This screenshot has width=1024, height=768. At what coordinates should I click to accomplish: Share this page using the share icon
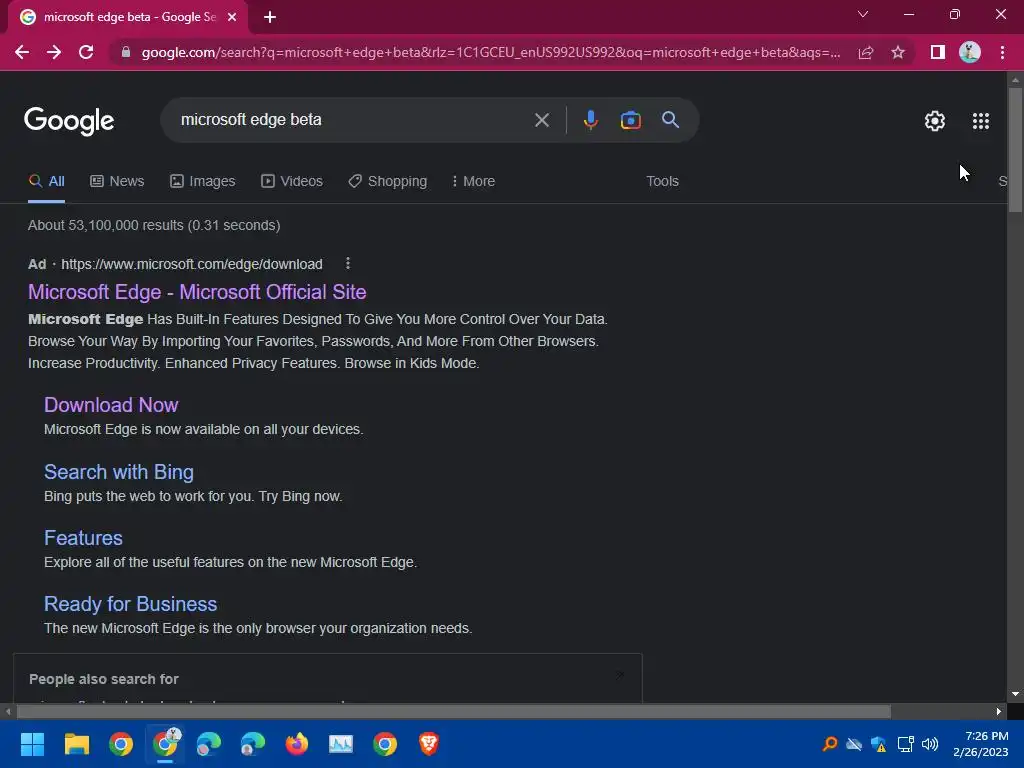[866, 52]
